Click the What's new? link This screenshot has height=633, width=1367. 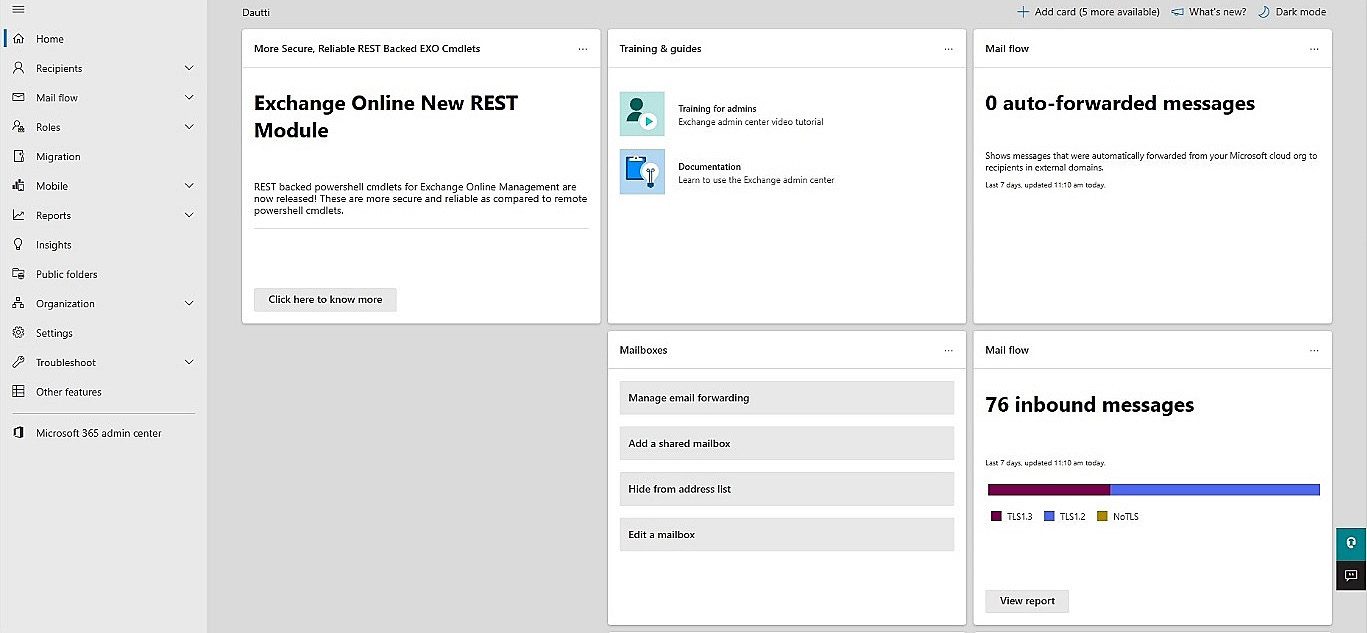point(1217,12)
